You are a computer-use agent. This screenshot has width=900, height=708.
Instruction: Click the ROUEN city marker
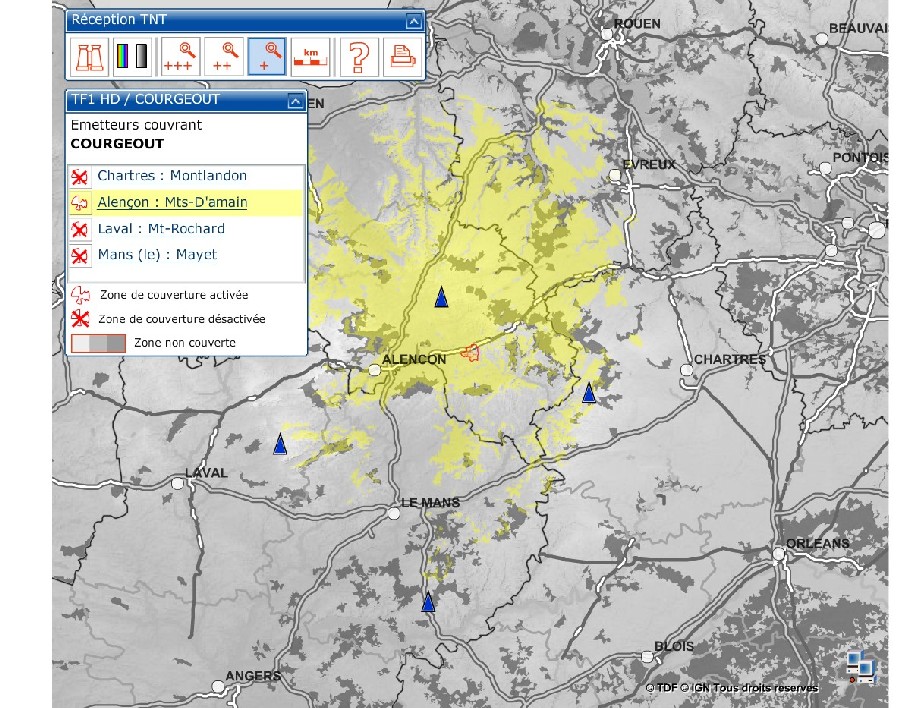607,34
